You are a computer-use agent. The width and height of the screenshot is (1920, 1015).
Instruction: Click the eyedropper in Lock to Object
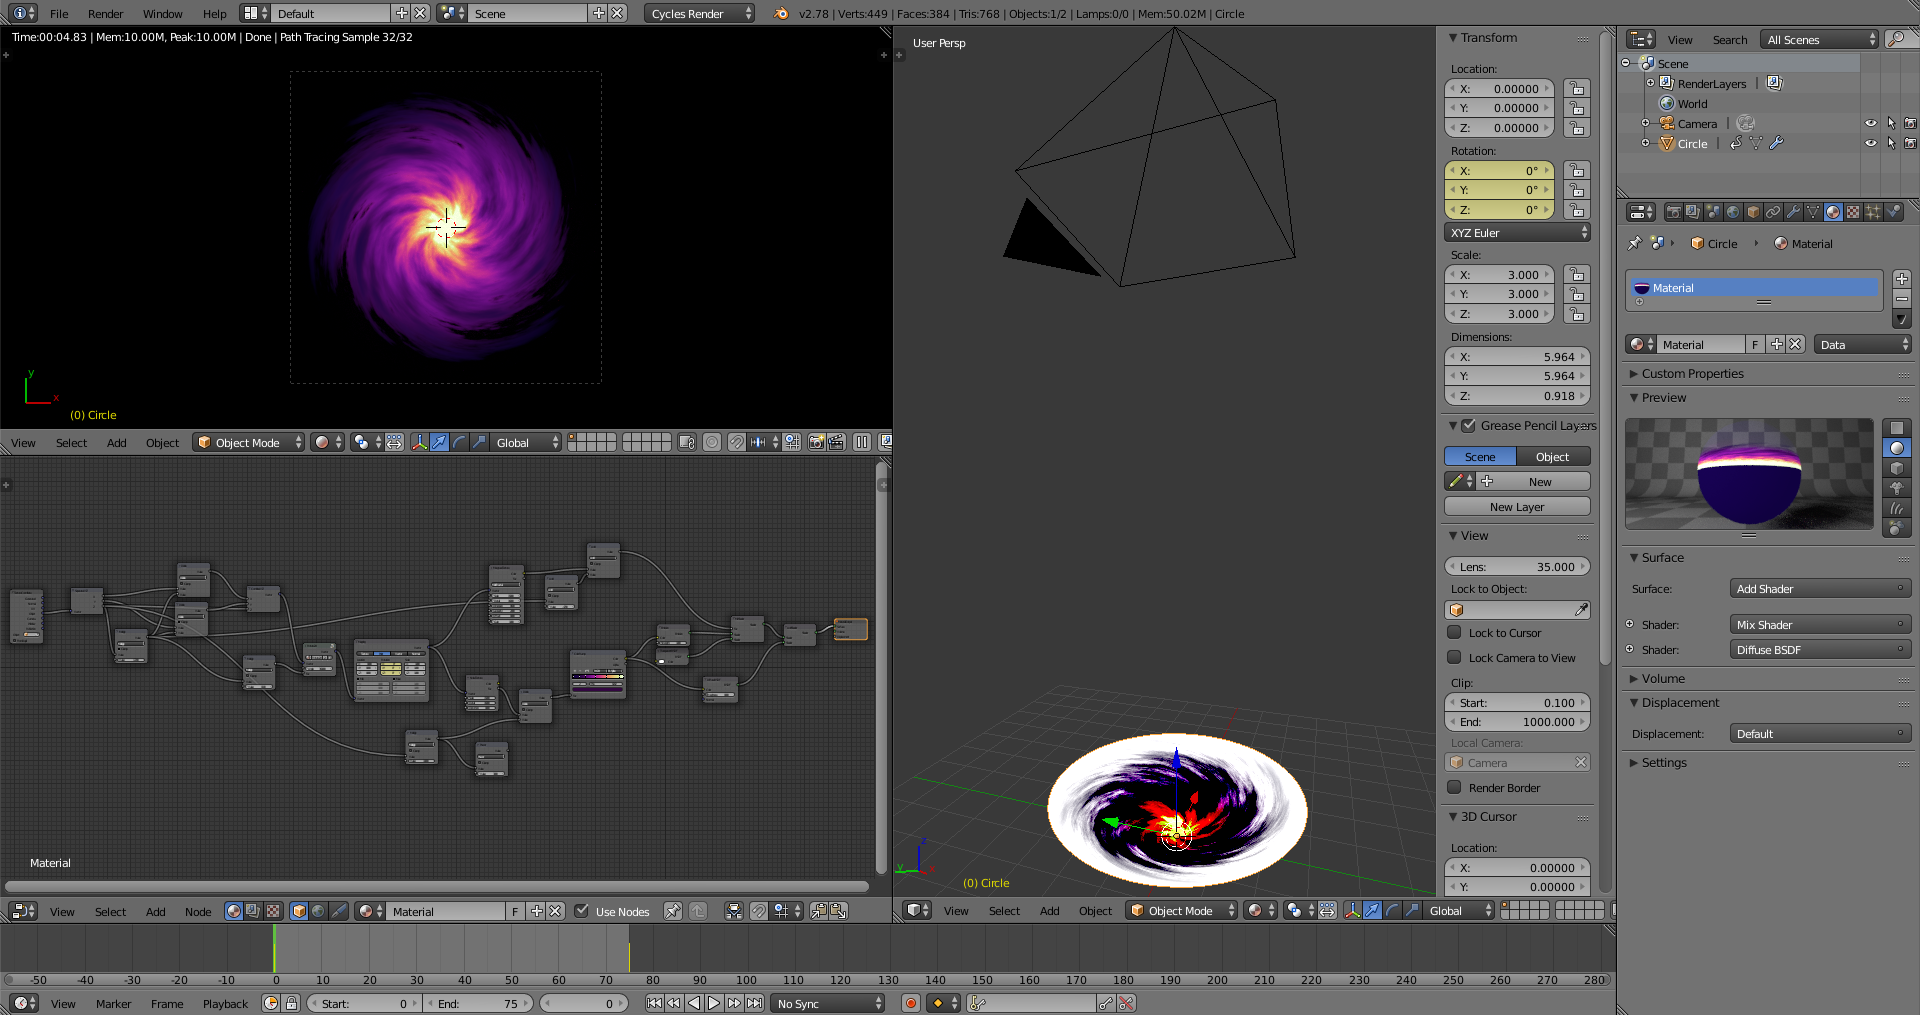pos(1581,610)
